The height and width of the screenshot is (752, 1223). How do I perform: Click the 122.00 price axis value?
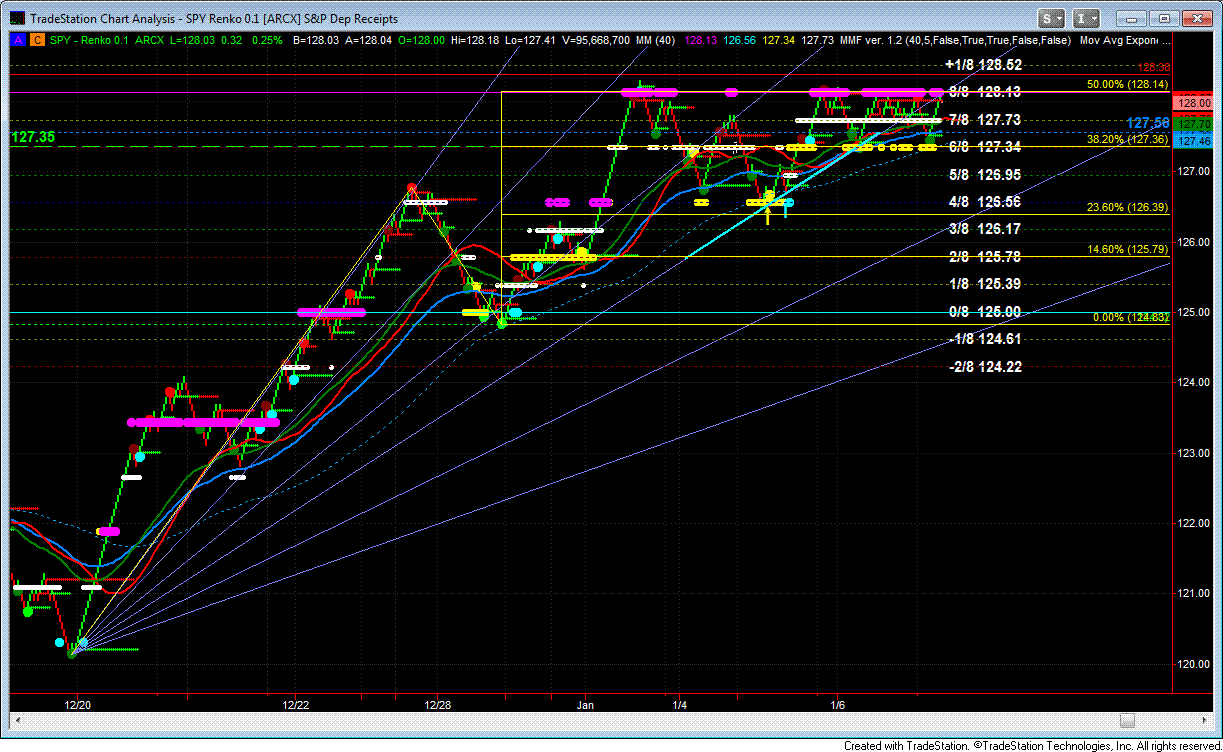click(x=1195, y=523)
